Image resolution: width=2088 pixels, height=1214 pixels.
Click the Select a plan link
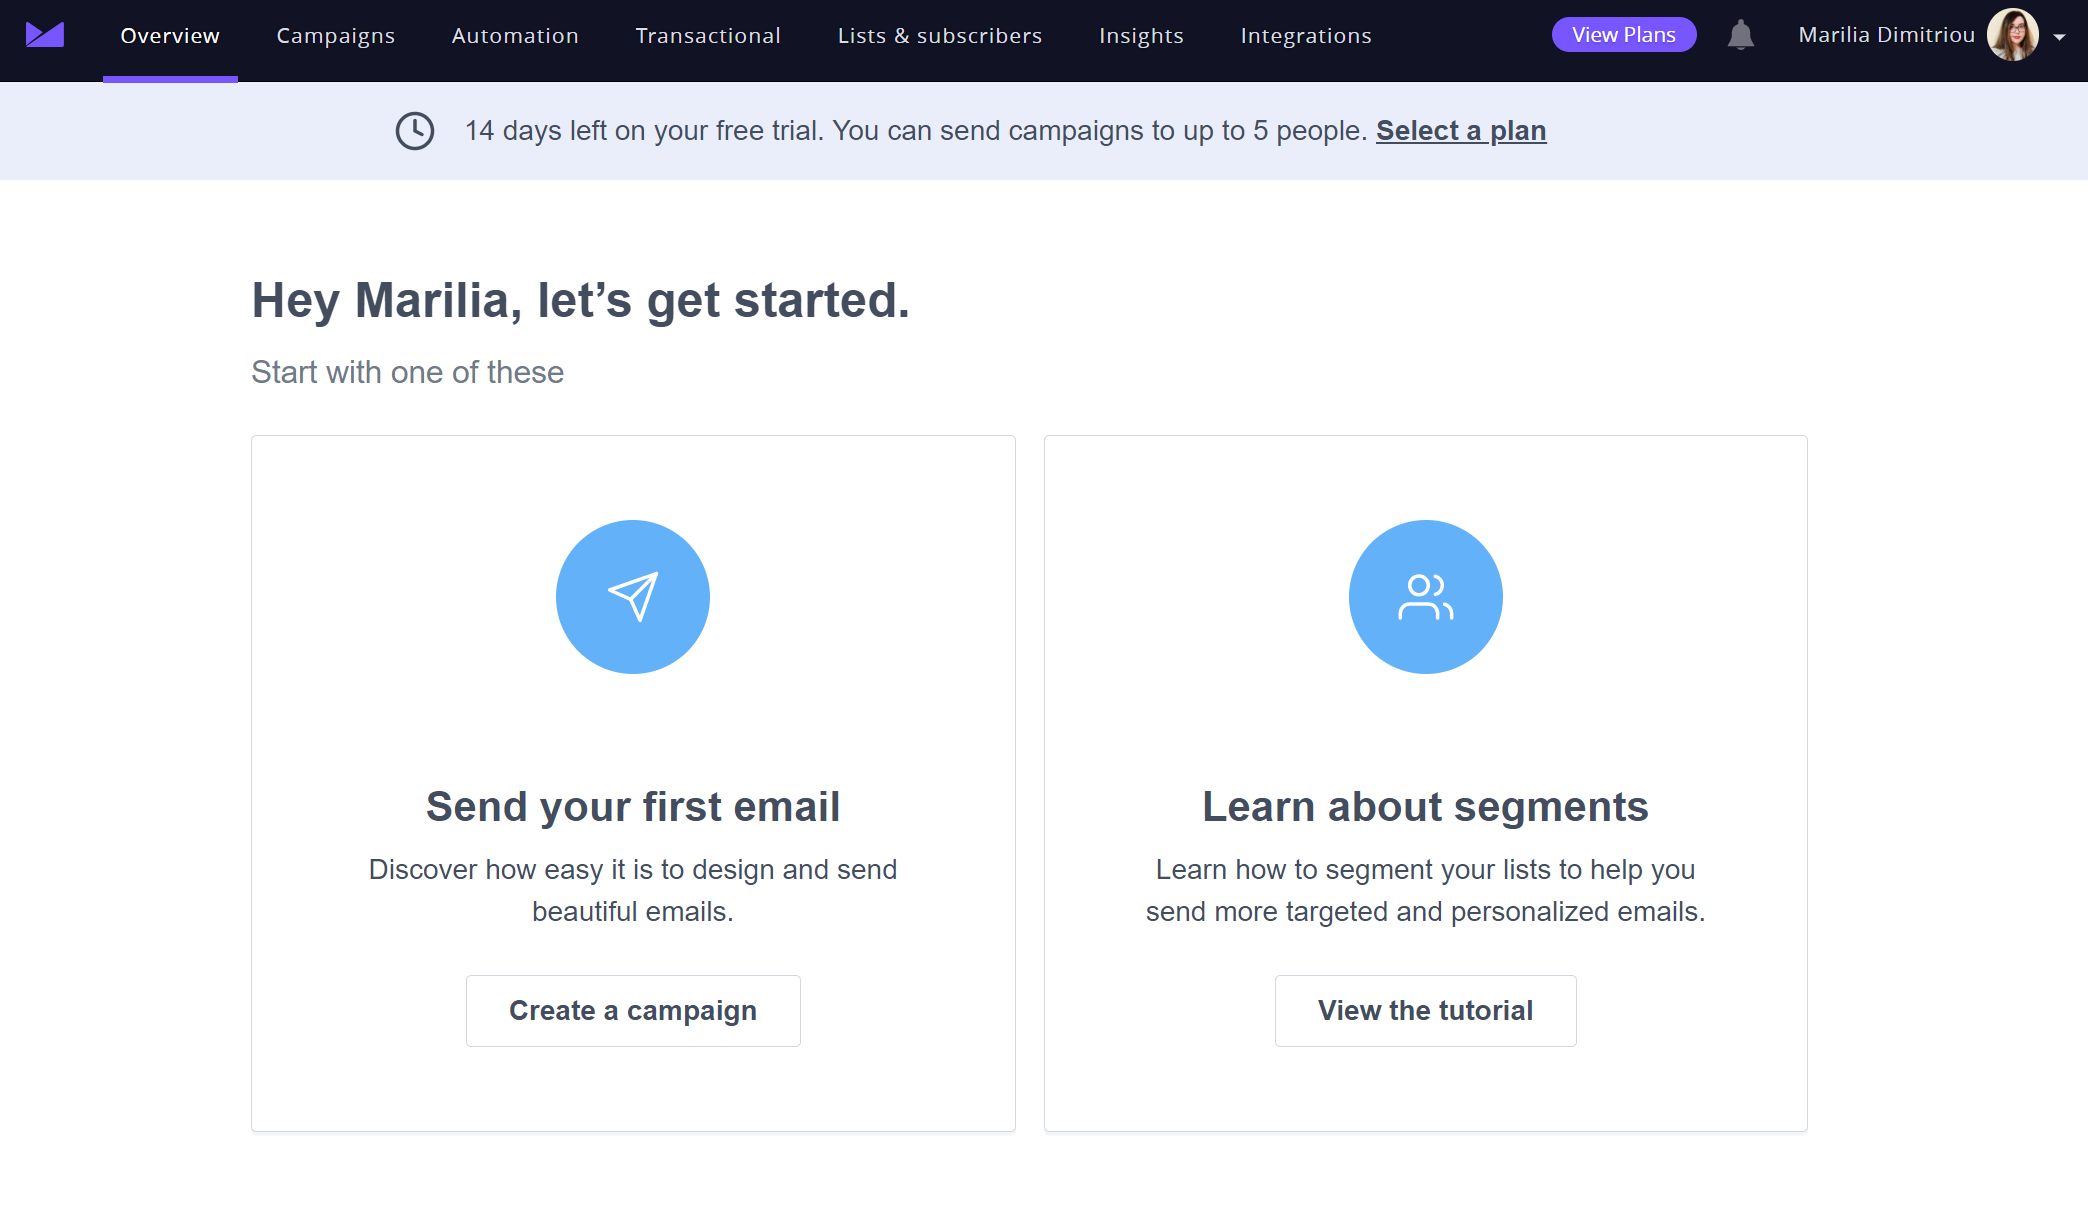pyautogui.click(x=1461, y=130)
